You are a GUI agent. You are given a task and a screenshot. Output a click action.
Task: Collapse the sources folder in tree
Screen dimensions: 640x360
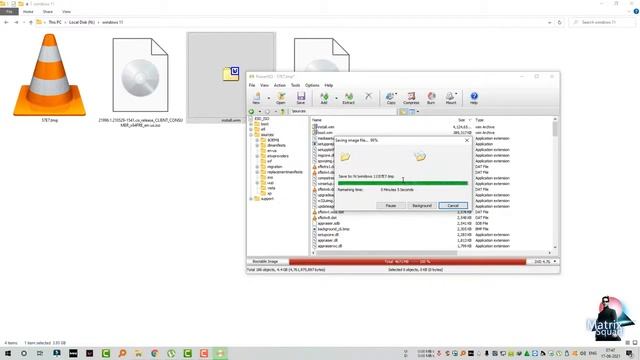click(x=251, y=135)
